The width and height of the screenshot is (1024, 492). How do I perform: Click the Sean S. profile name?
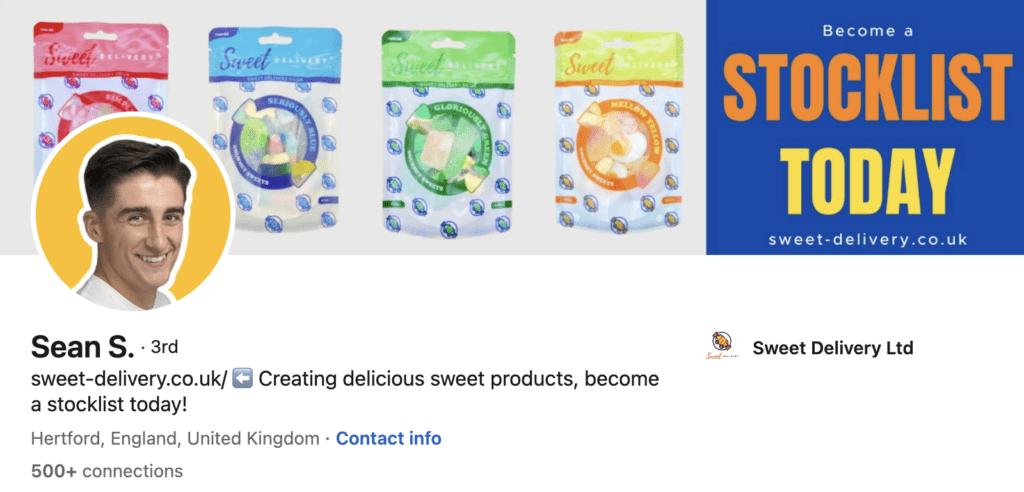(x=82, y=347)
